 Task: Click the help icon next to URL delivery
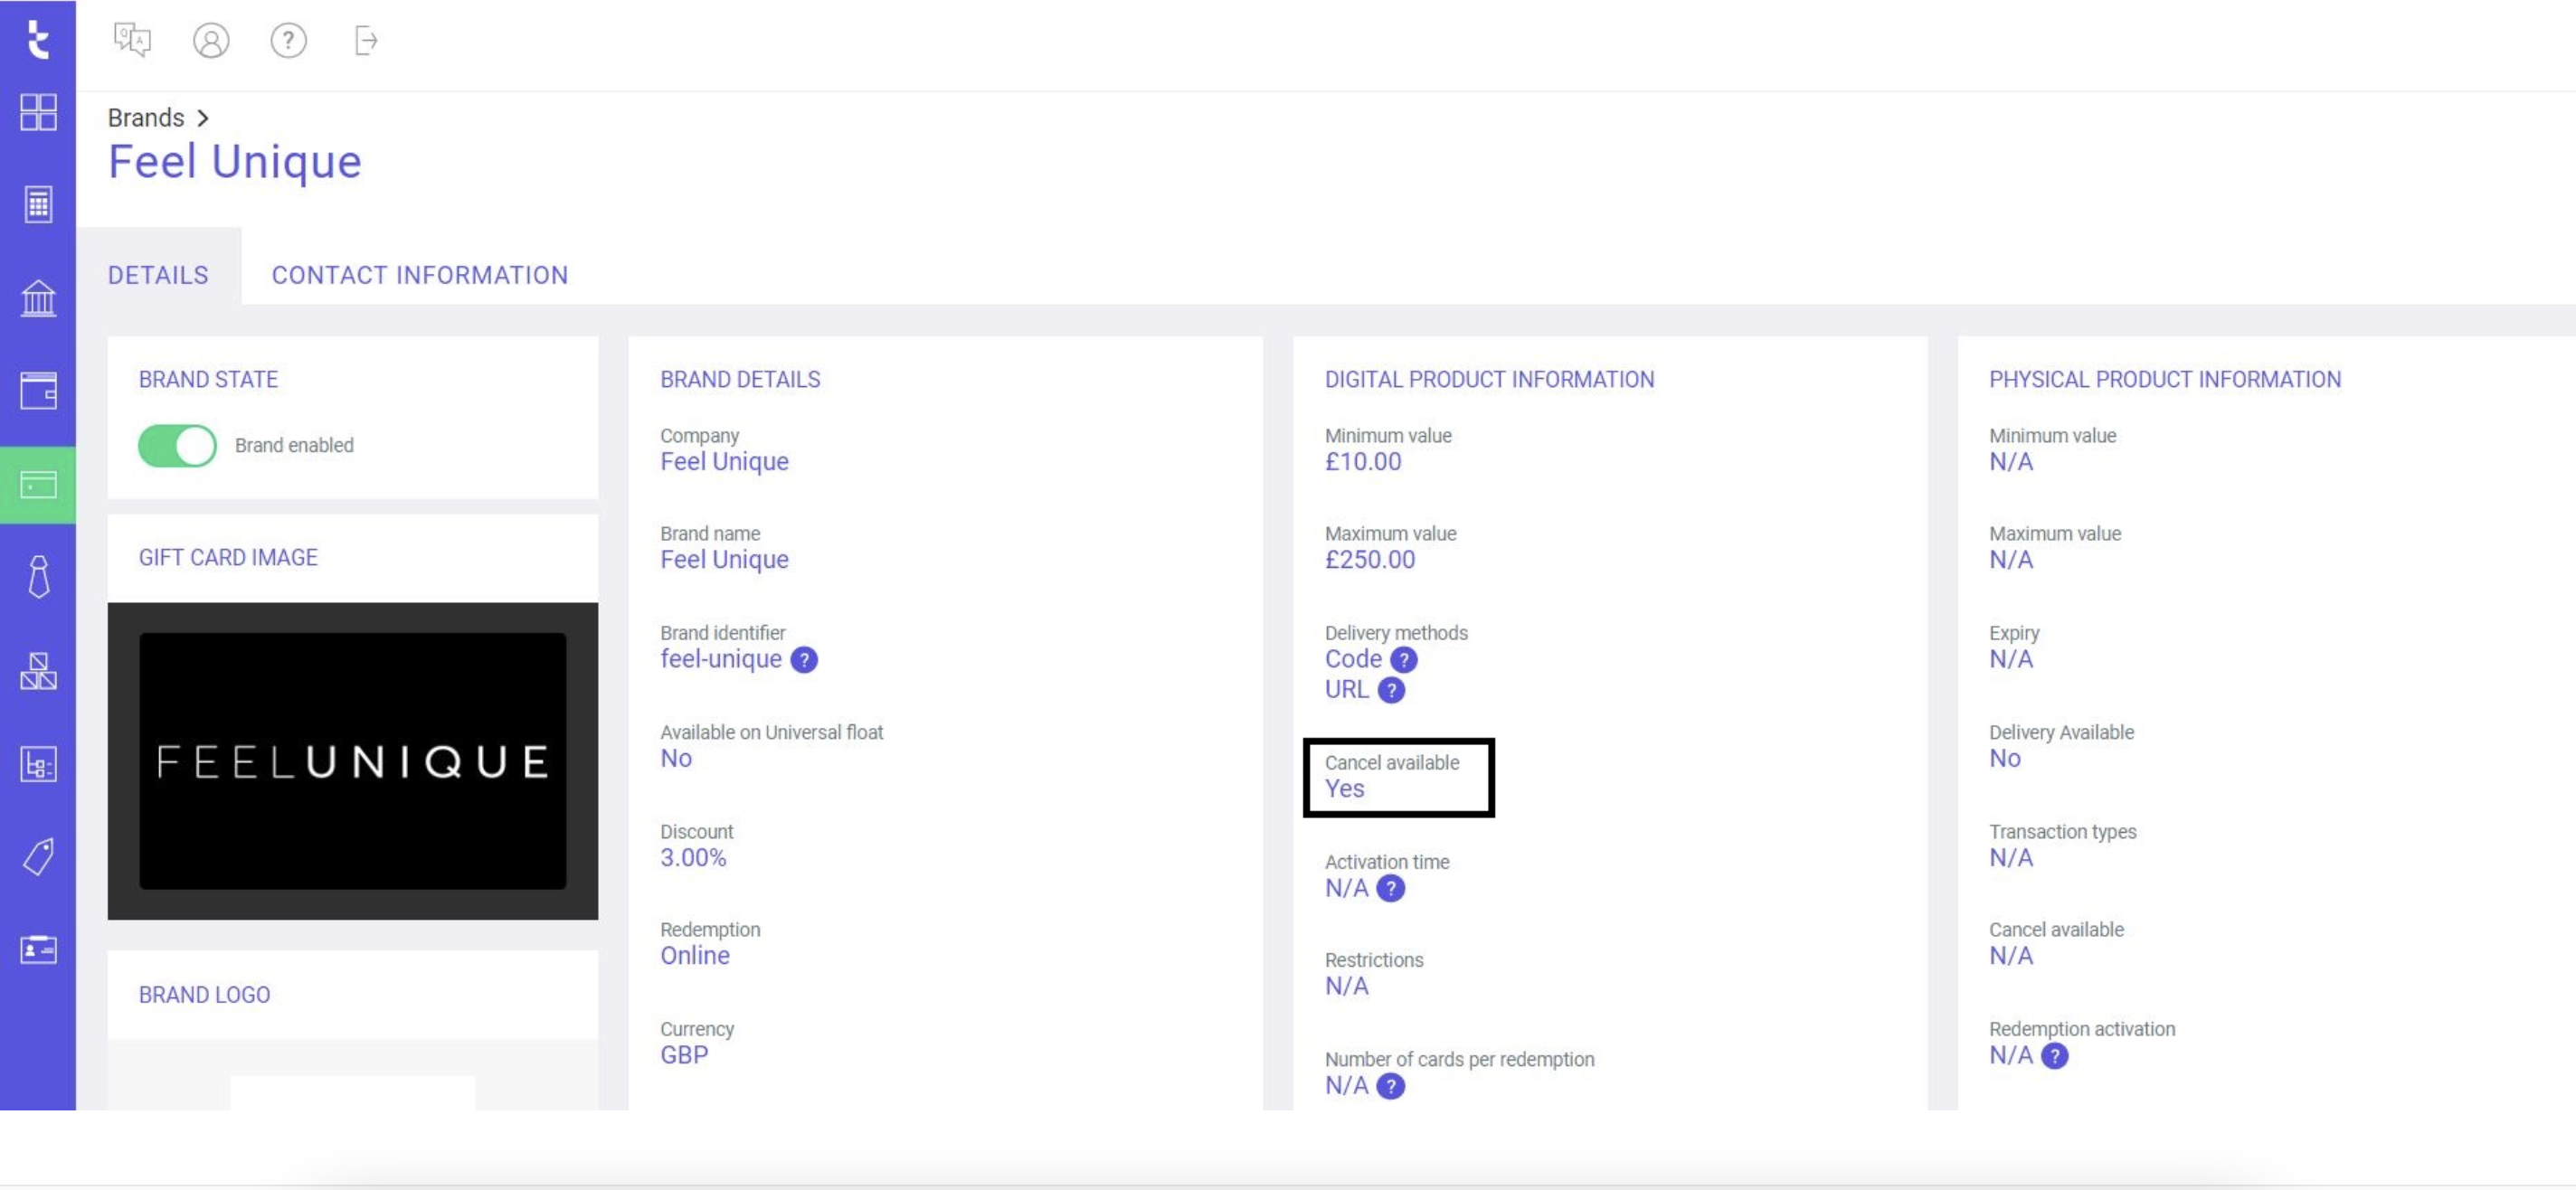pyautogui.click(x=1391, y=690)
